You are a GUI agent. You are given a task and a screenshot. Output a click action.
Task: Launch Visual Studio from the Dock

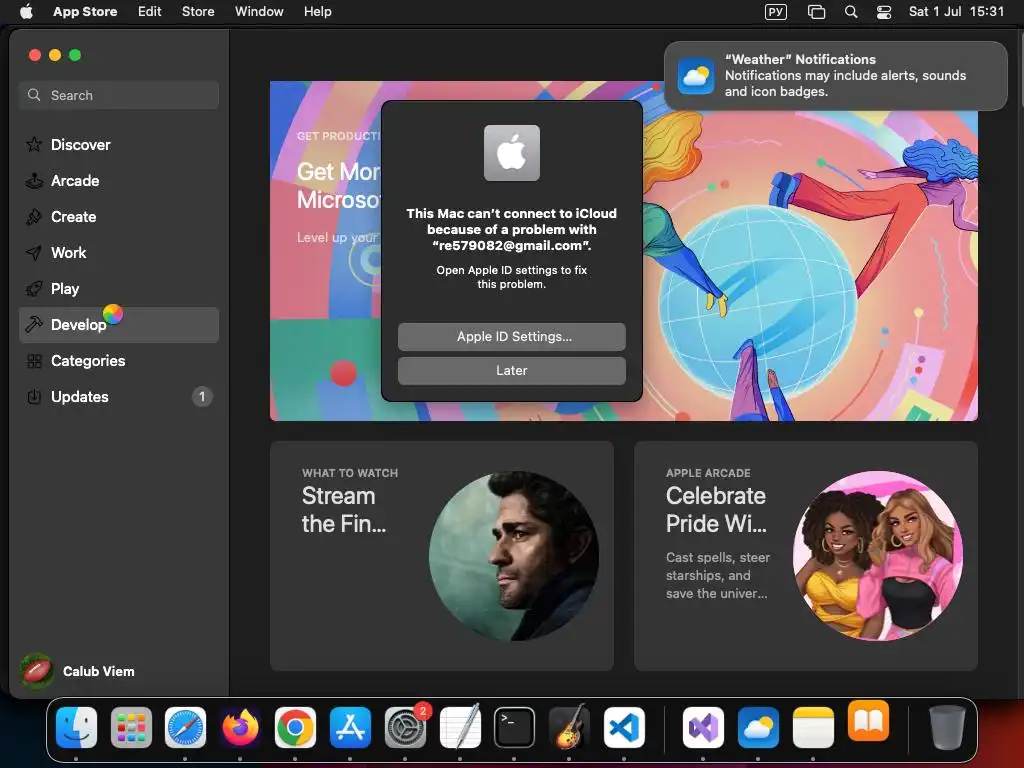click(x=703, y=727)
